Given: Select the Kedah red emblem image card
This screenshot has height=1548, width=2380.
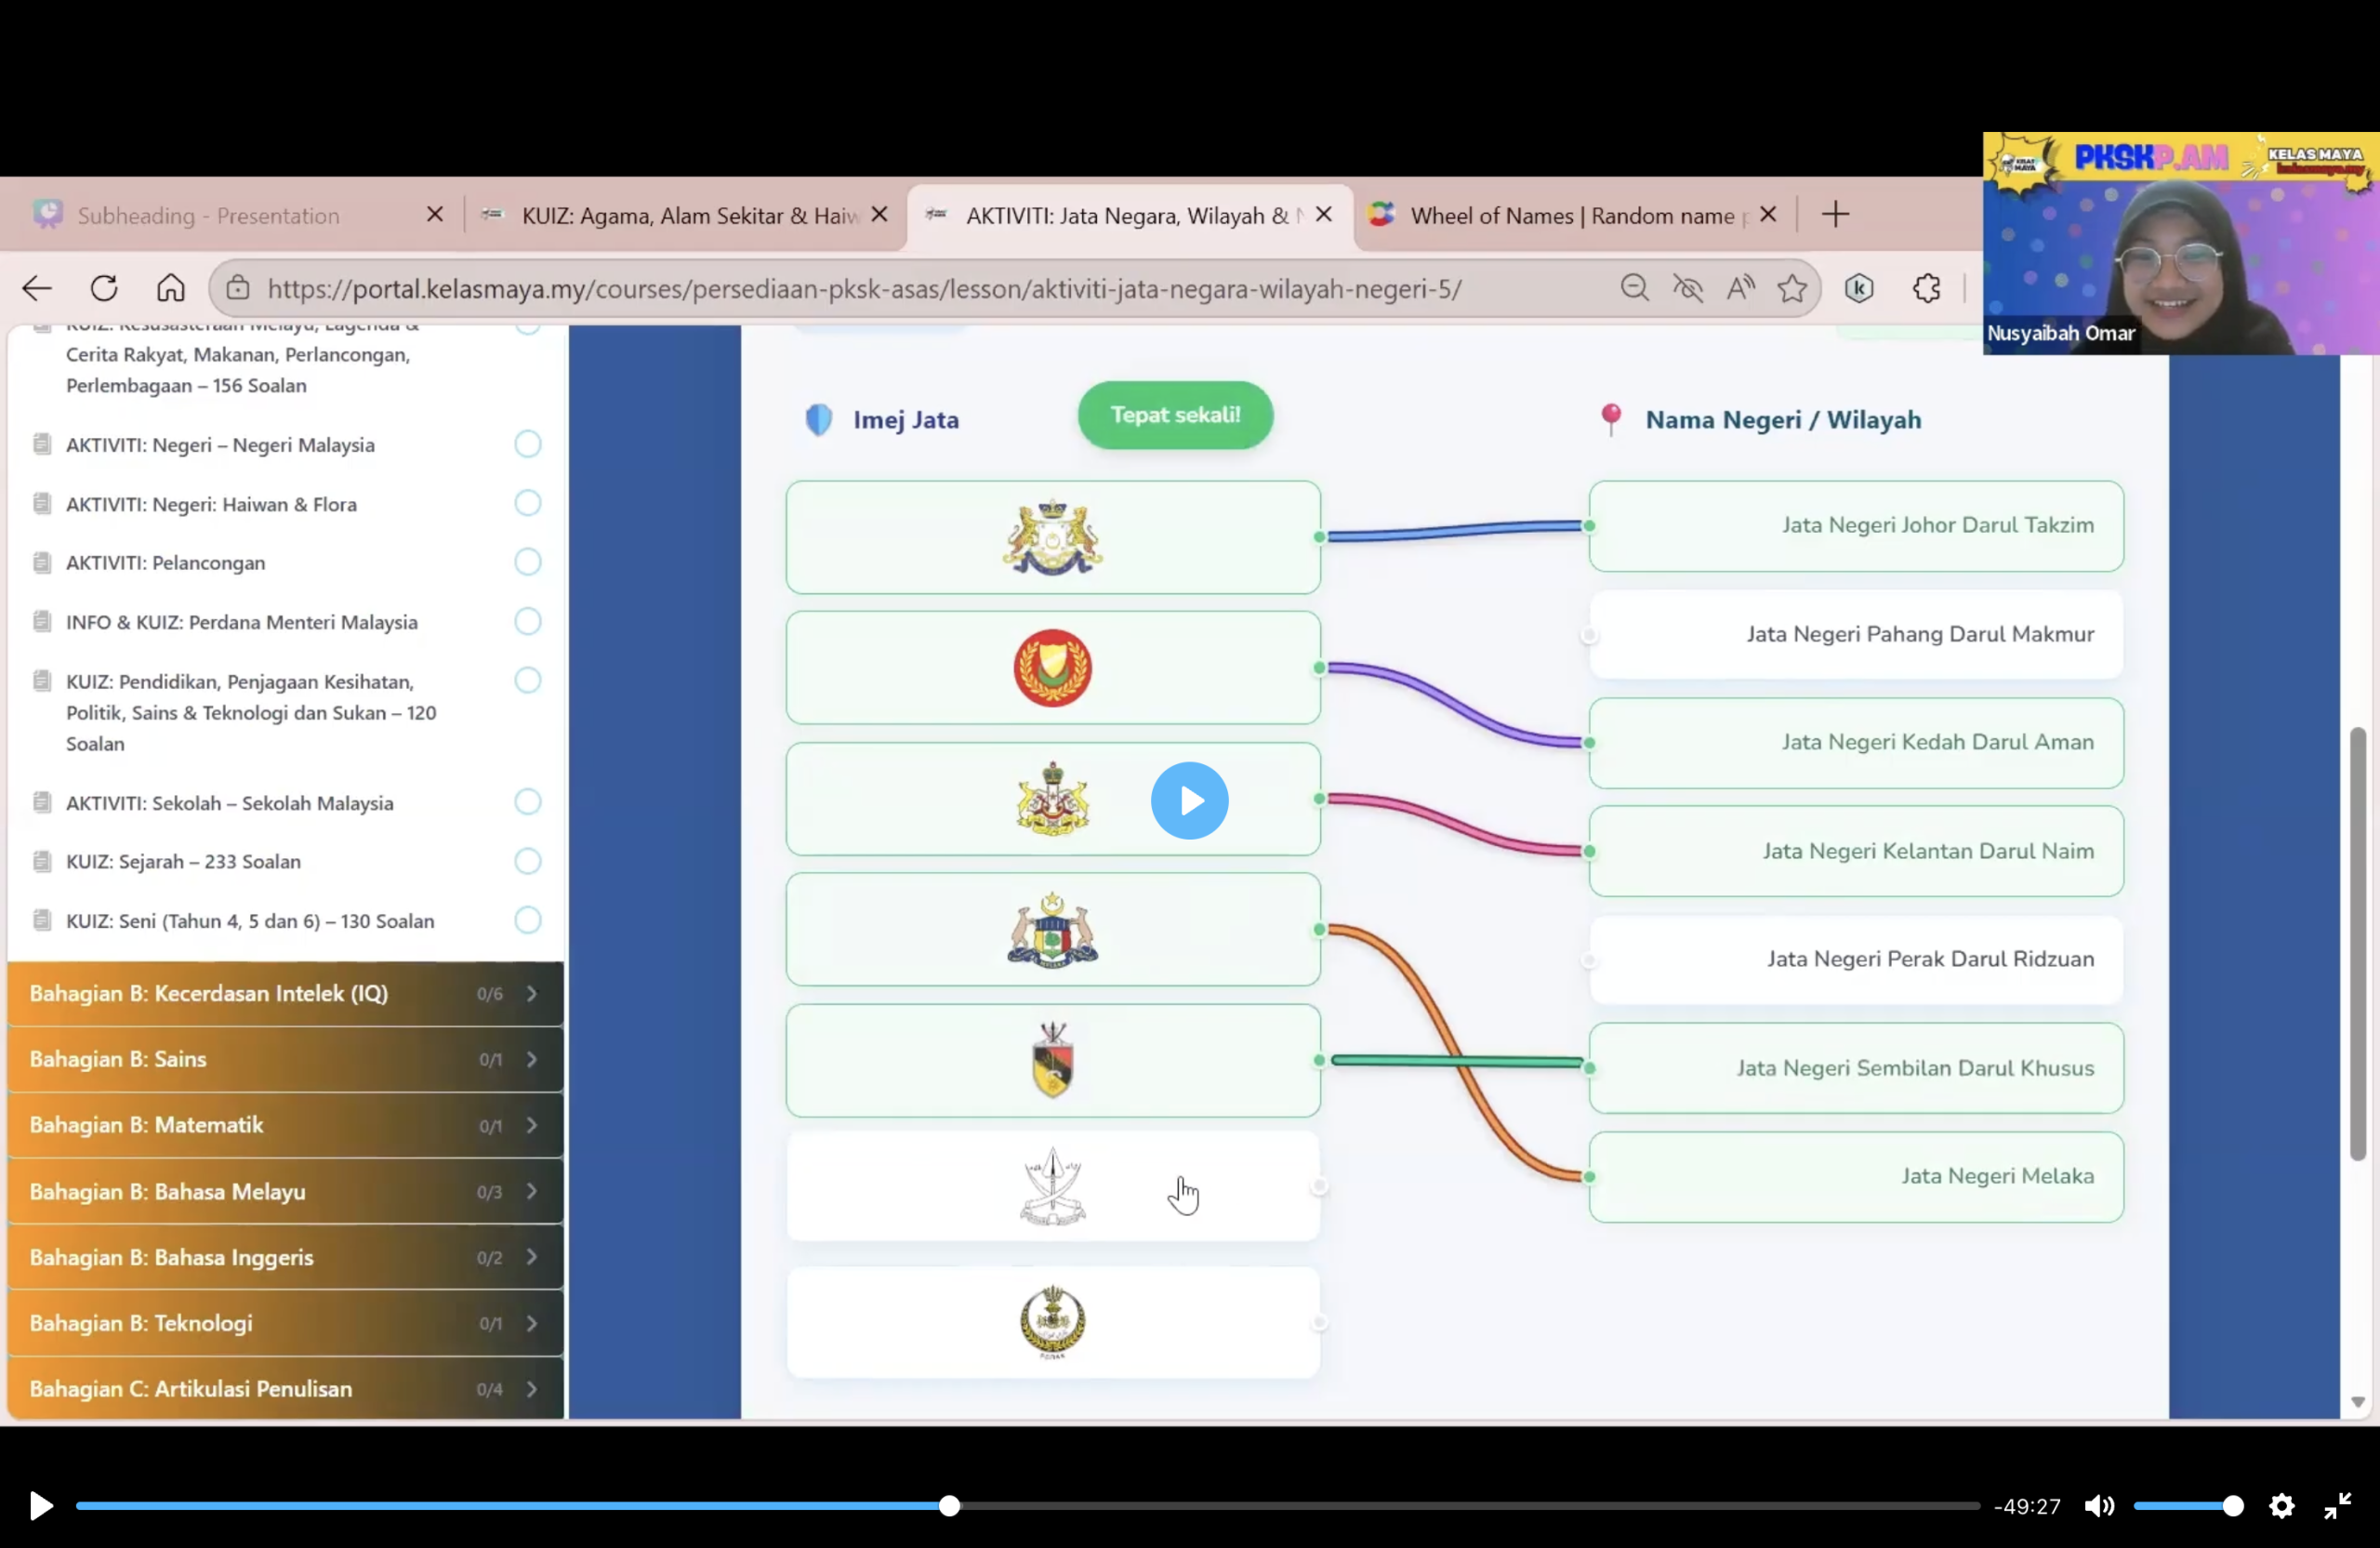Looking at the screenshot, I should click(x=1053, y=668).
